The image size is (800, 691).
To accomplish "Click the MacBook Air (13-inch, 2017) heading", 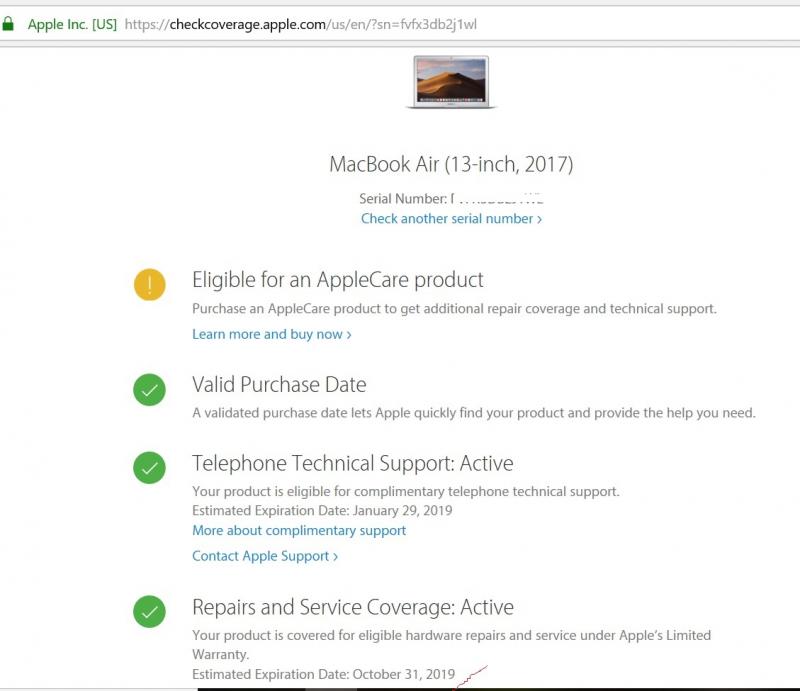I will pos(451,164).
